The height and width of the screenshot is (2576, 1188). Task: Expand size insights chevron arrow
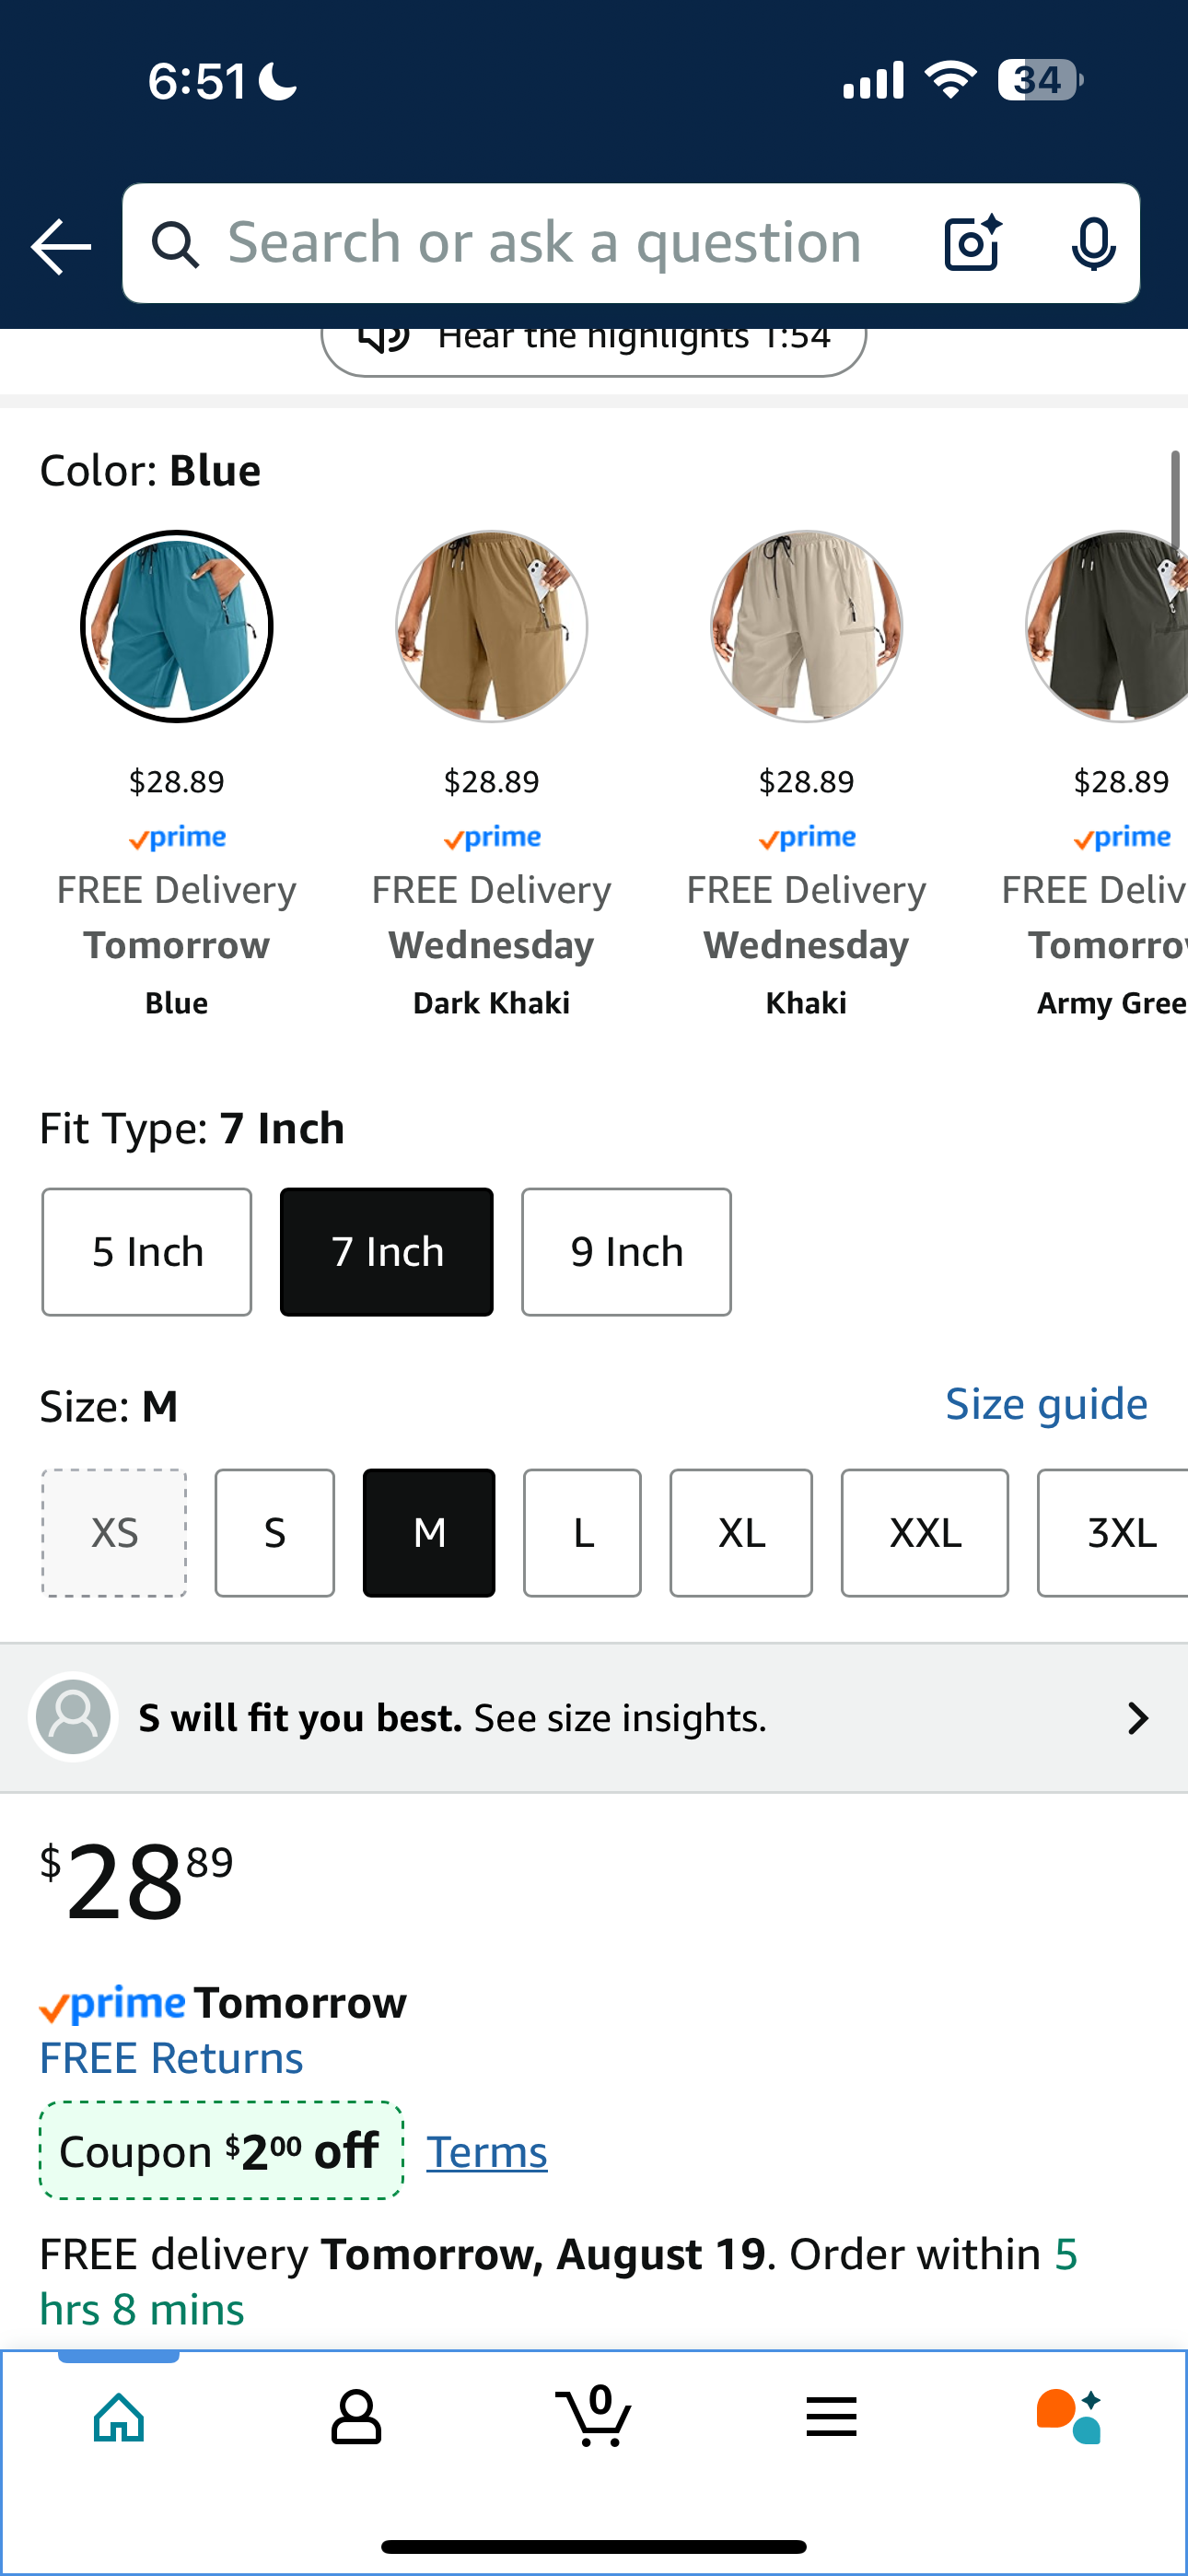coord(1137,1718)
